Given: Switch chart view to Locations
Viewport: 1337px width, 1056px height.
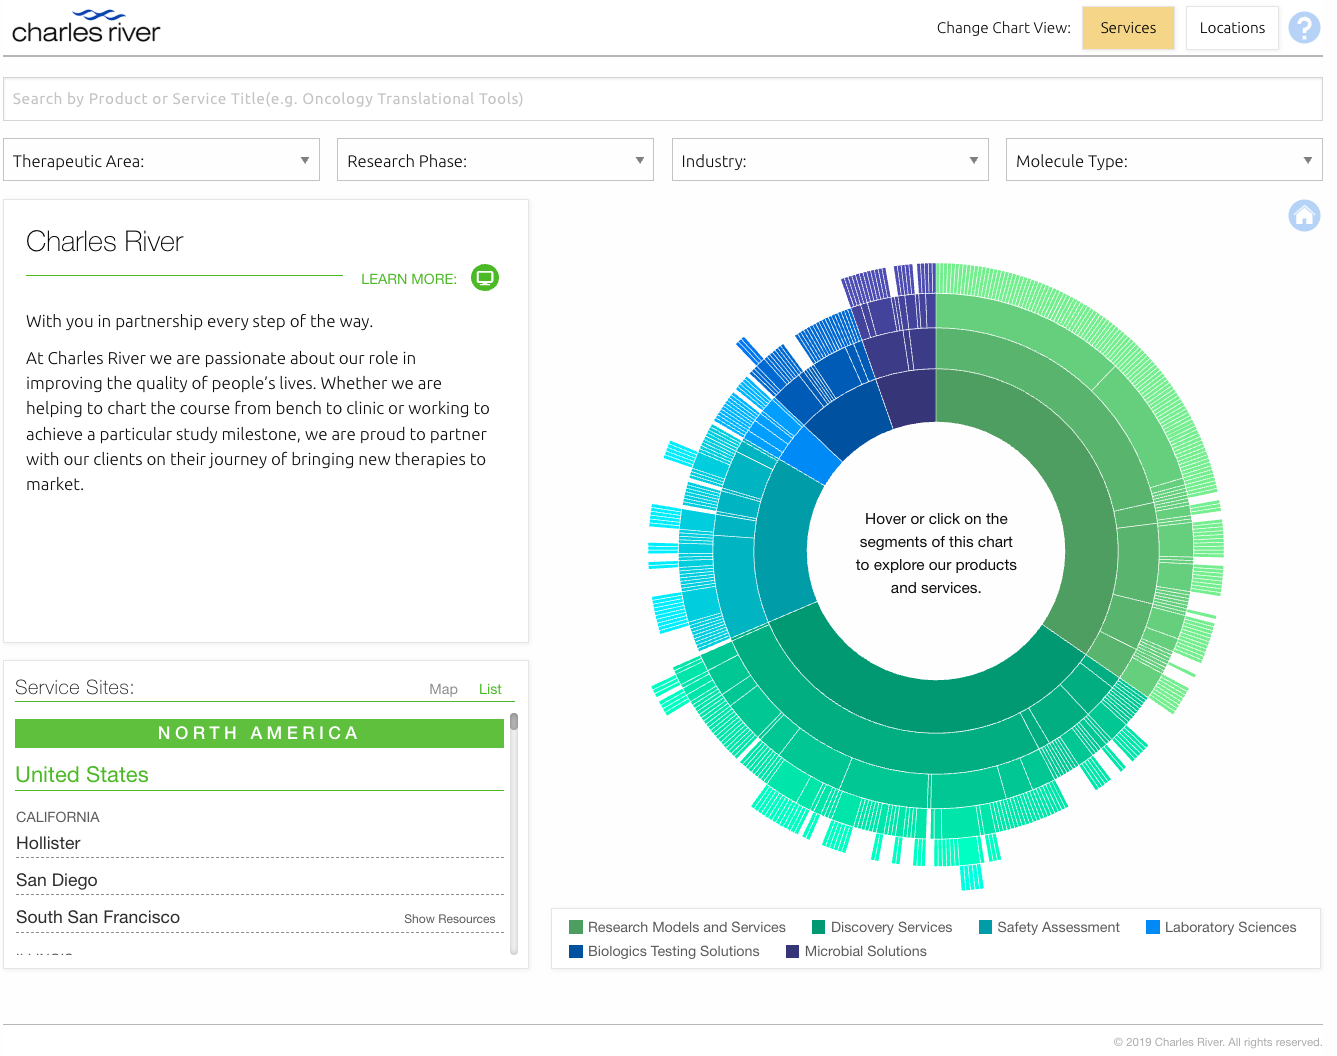Looking at the screenshot, I should (x=1231, y=28).
